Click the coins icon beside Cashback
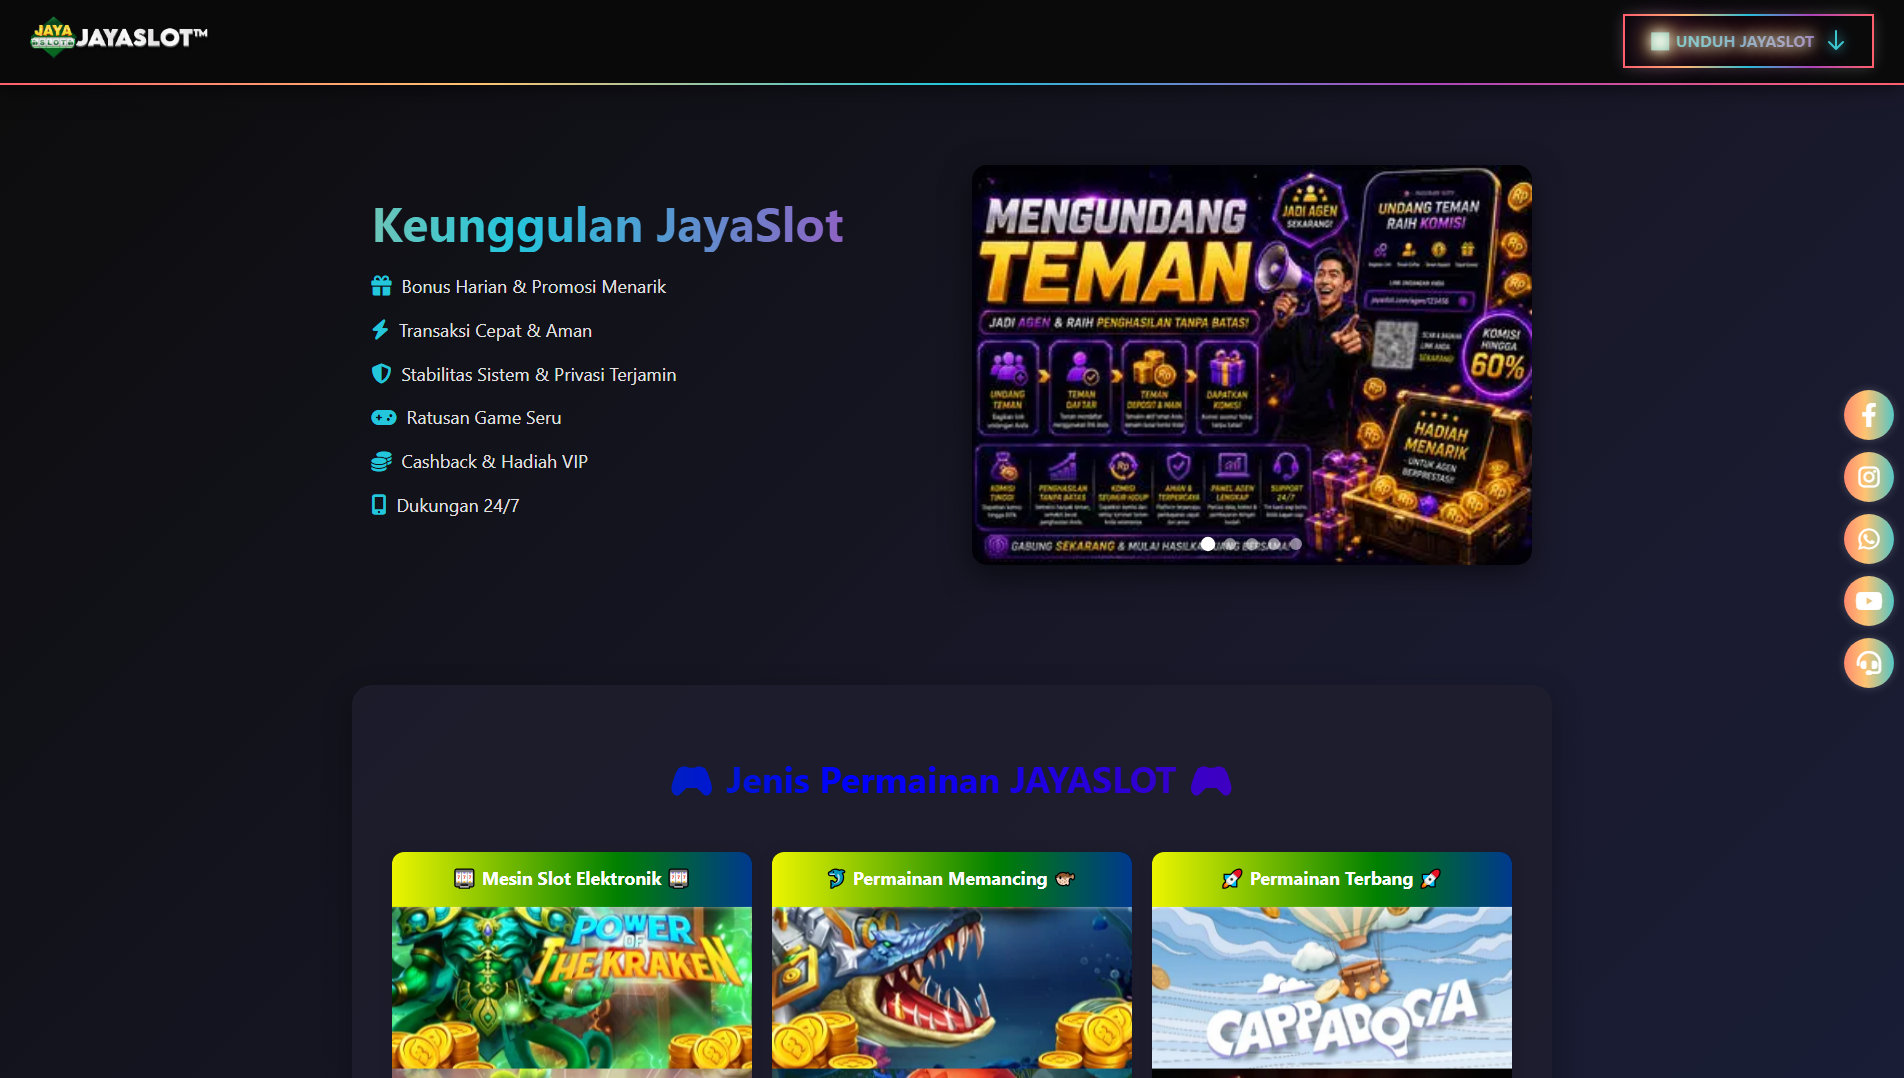1904x1078 pixels. [381, 462]
